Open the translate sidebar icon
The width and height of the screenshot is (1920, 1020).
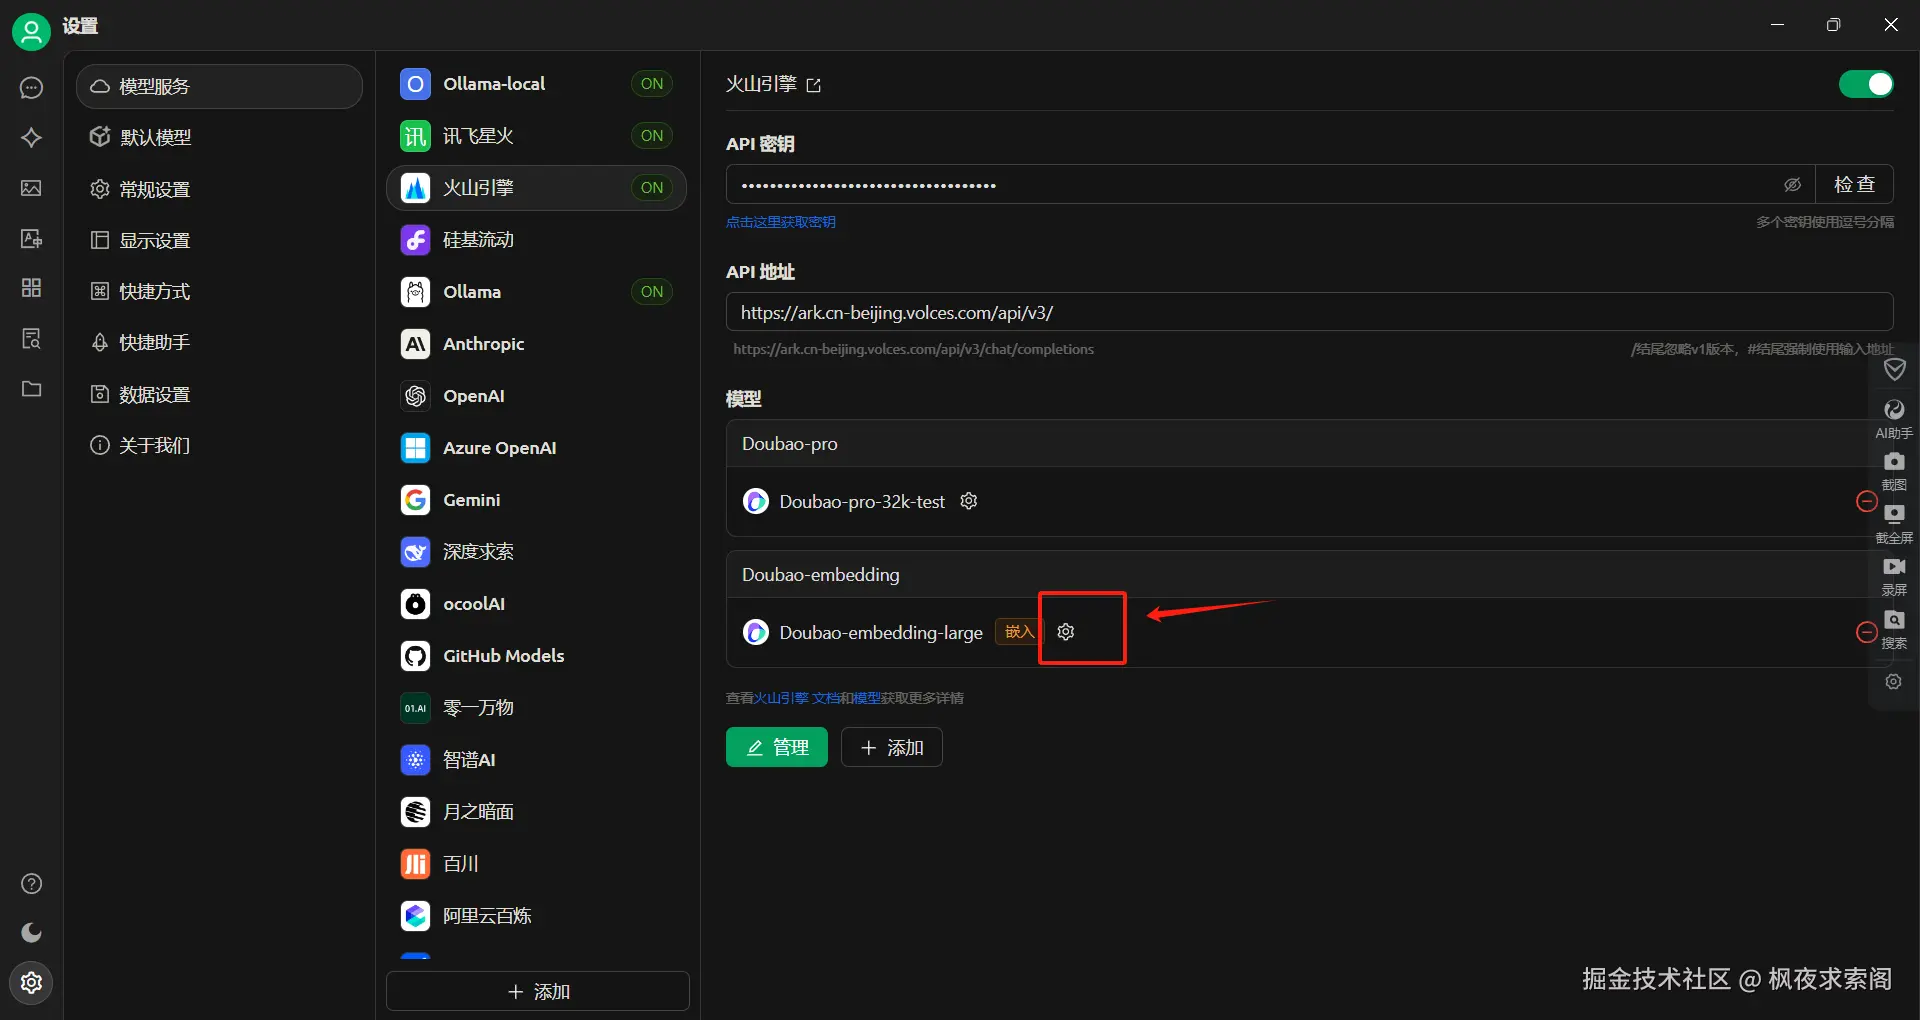(x=31, y=238)
